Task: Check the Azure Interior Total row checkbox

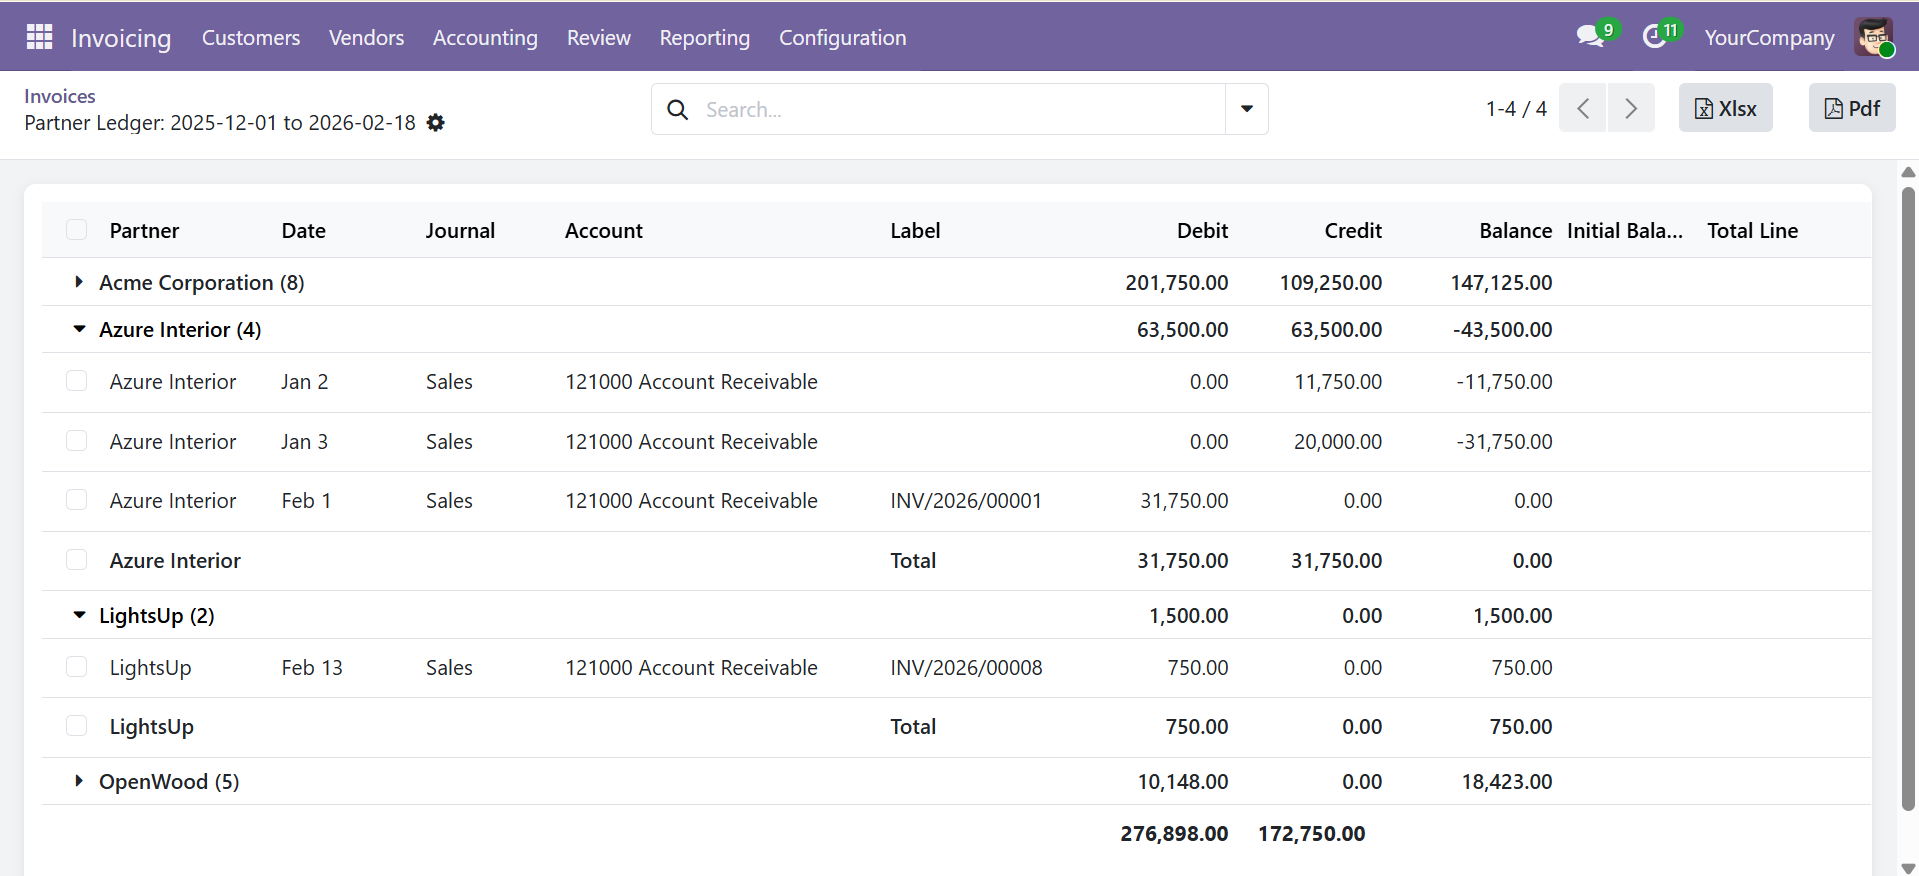Action: pos(76,560)
